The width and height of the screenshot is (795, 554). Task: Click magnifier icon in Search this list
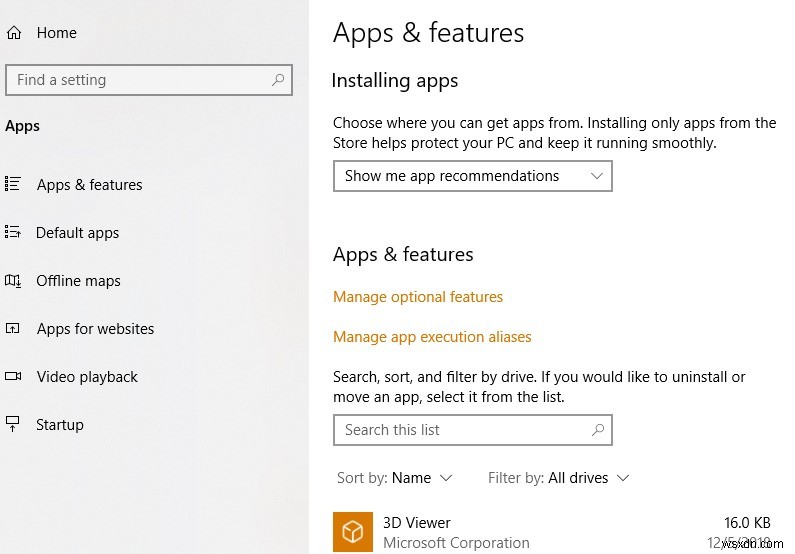pyautogui.click(x=598, y=430)
